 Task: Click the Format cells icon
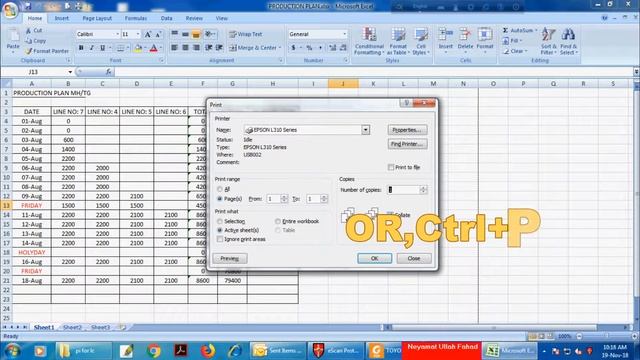click(x=485, y=35)
